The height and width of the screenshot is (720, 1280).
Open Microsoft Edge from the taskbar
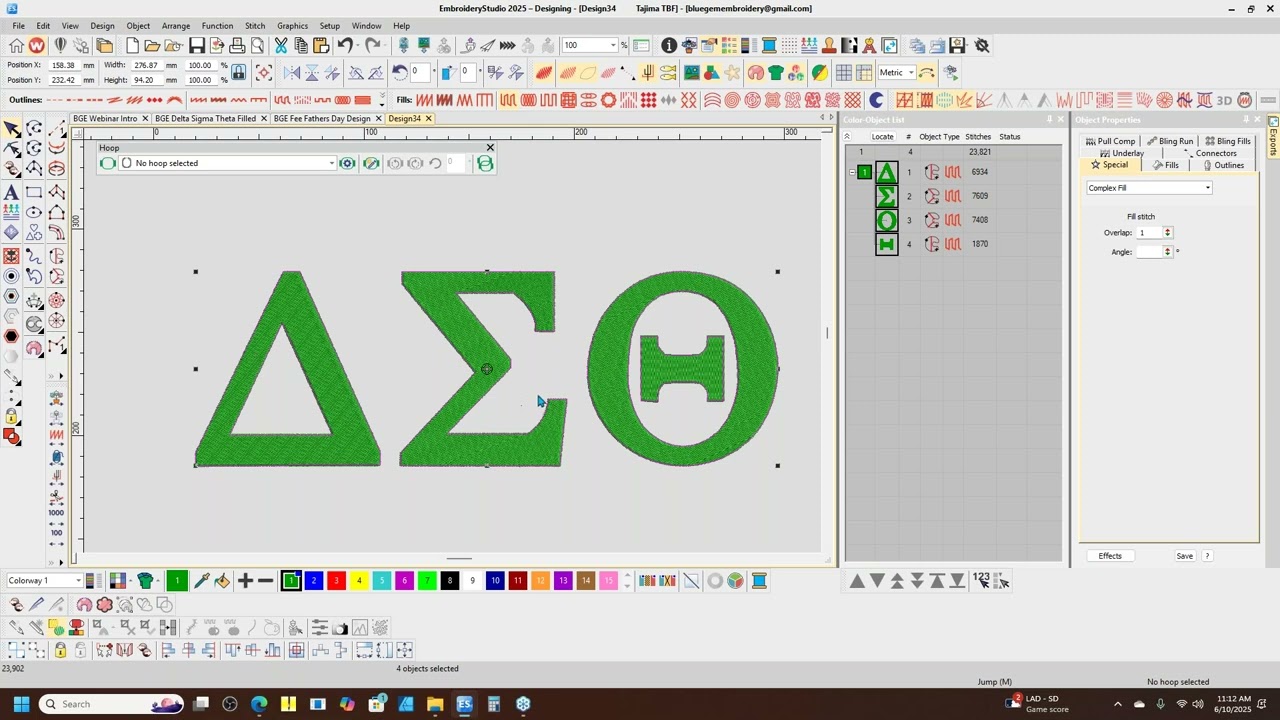(260, 704)
